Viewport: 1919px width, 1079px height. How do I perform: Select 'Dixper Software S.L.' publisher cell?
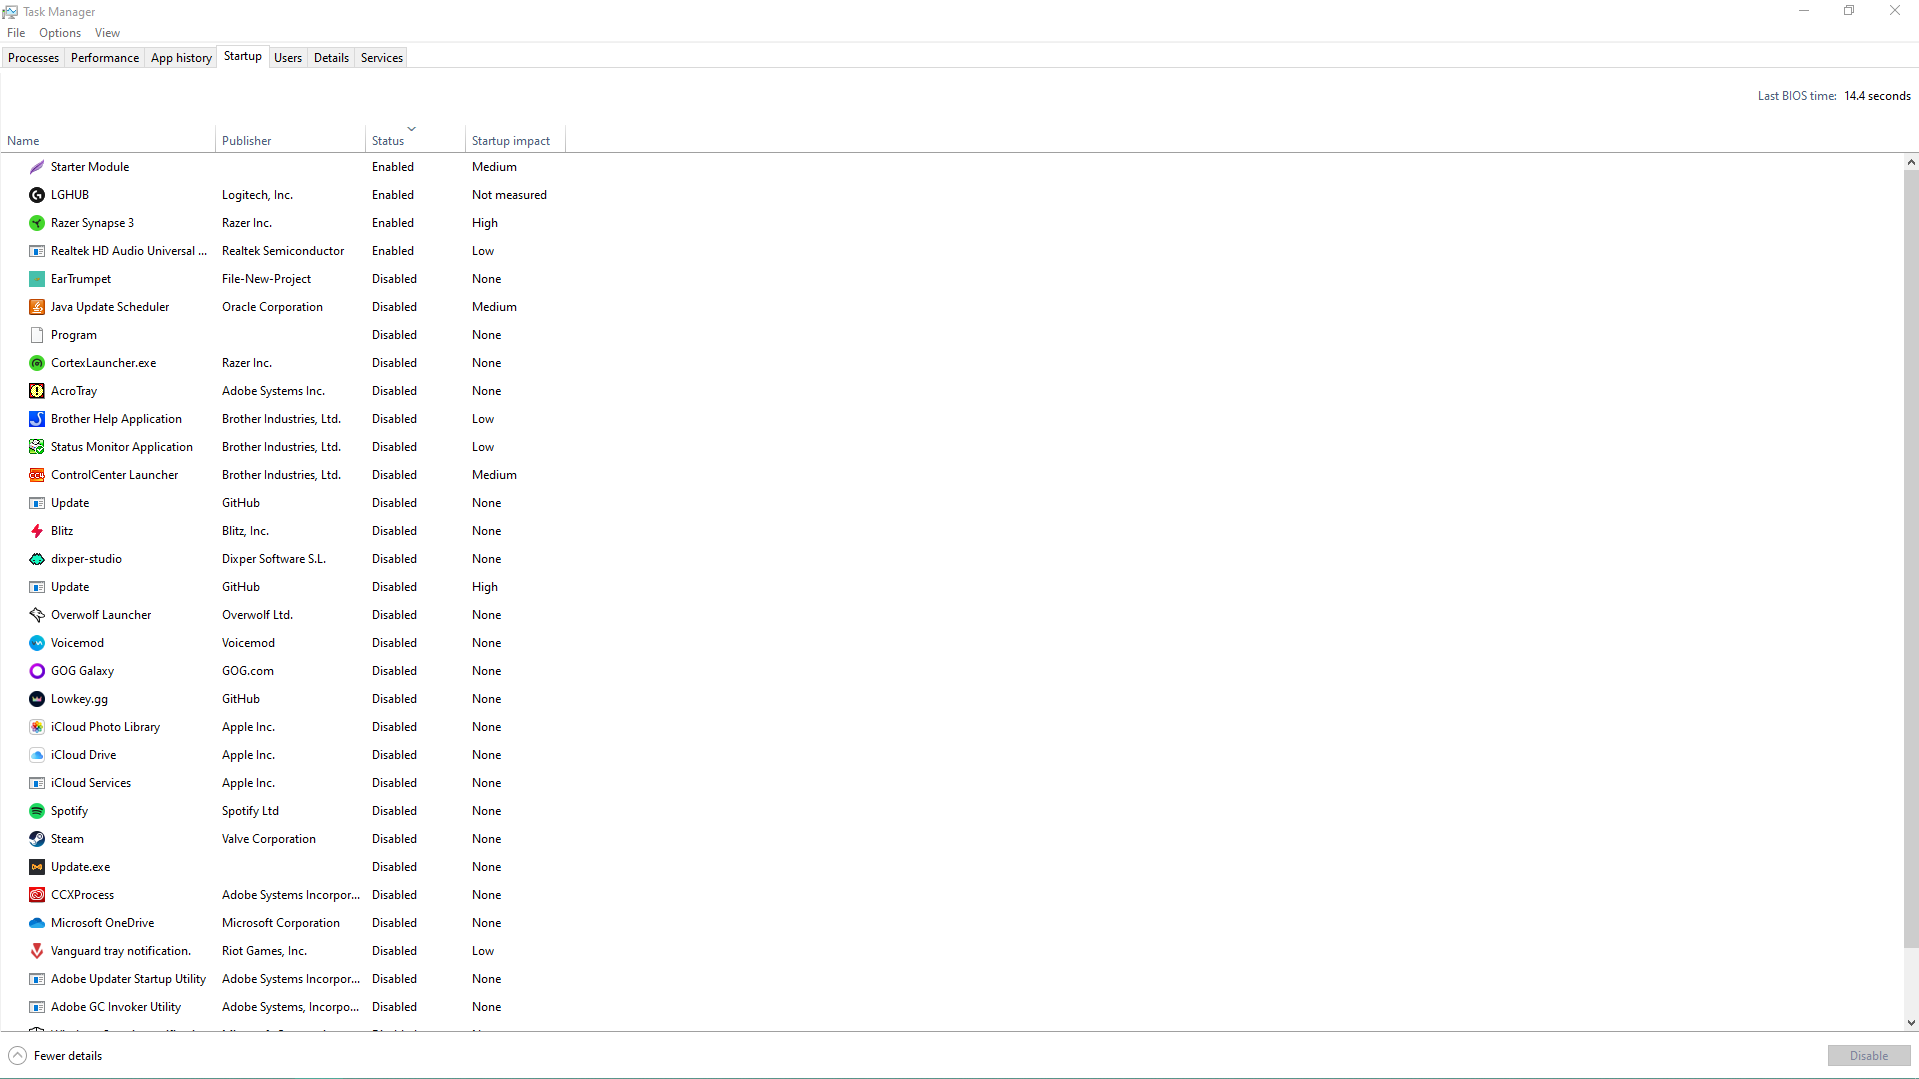[x=274, y=559]
